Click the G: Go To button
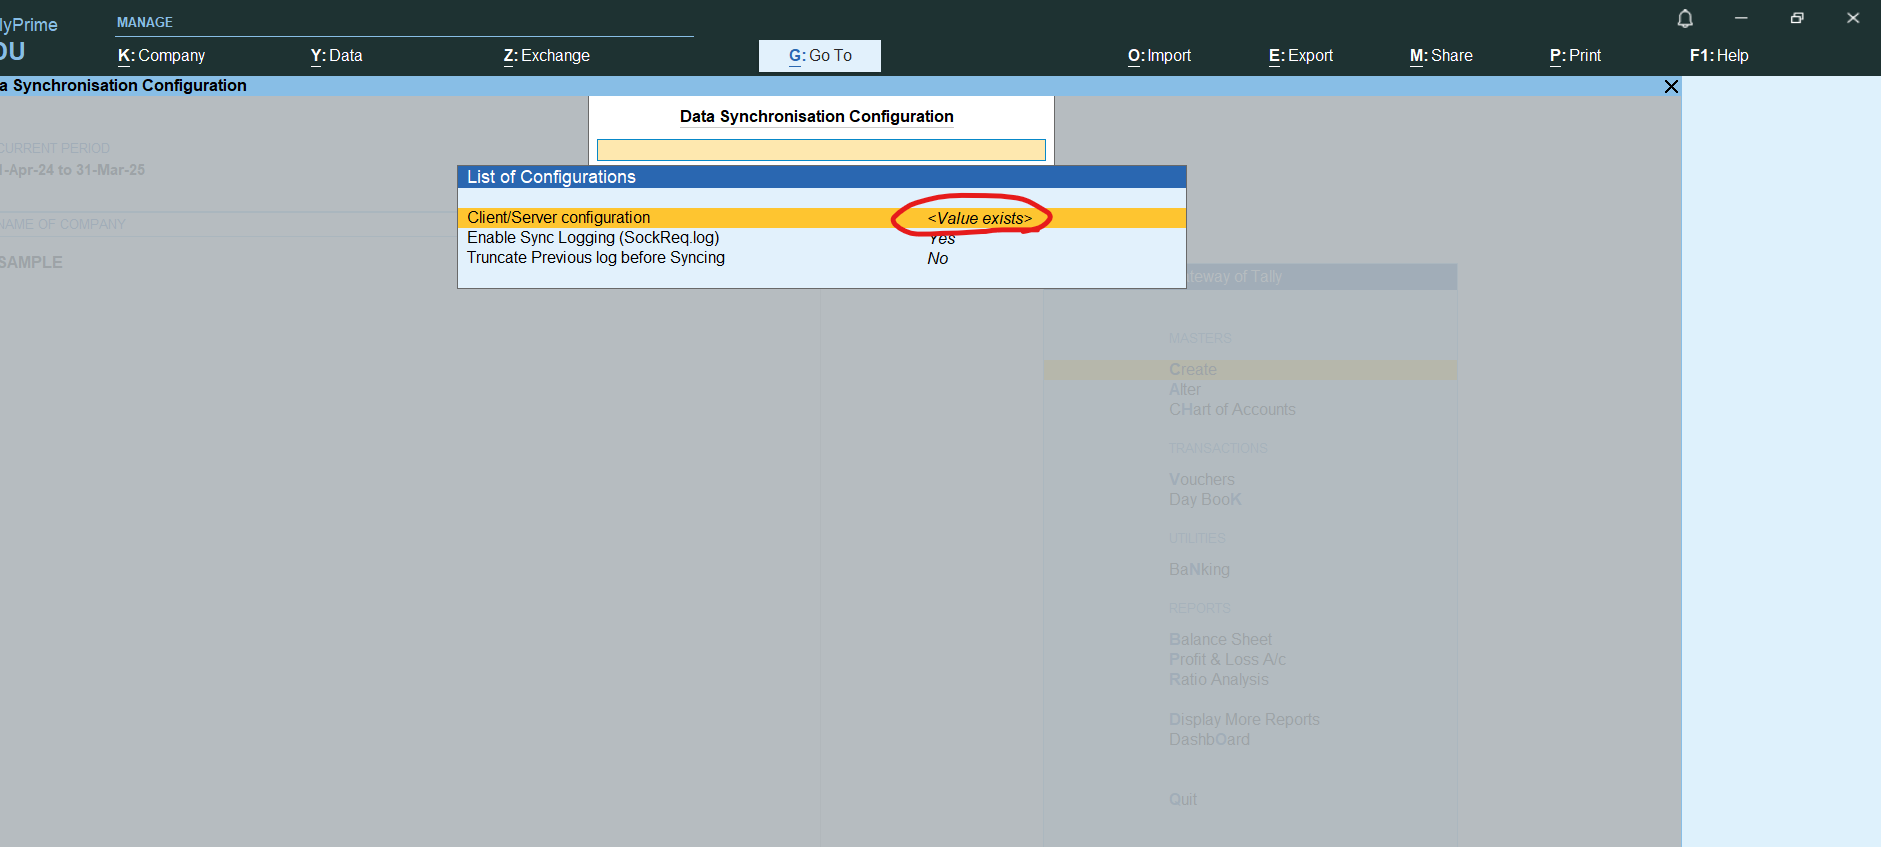This screenshot has width=1881, height=847. [x=820, y=56]
